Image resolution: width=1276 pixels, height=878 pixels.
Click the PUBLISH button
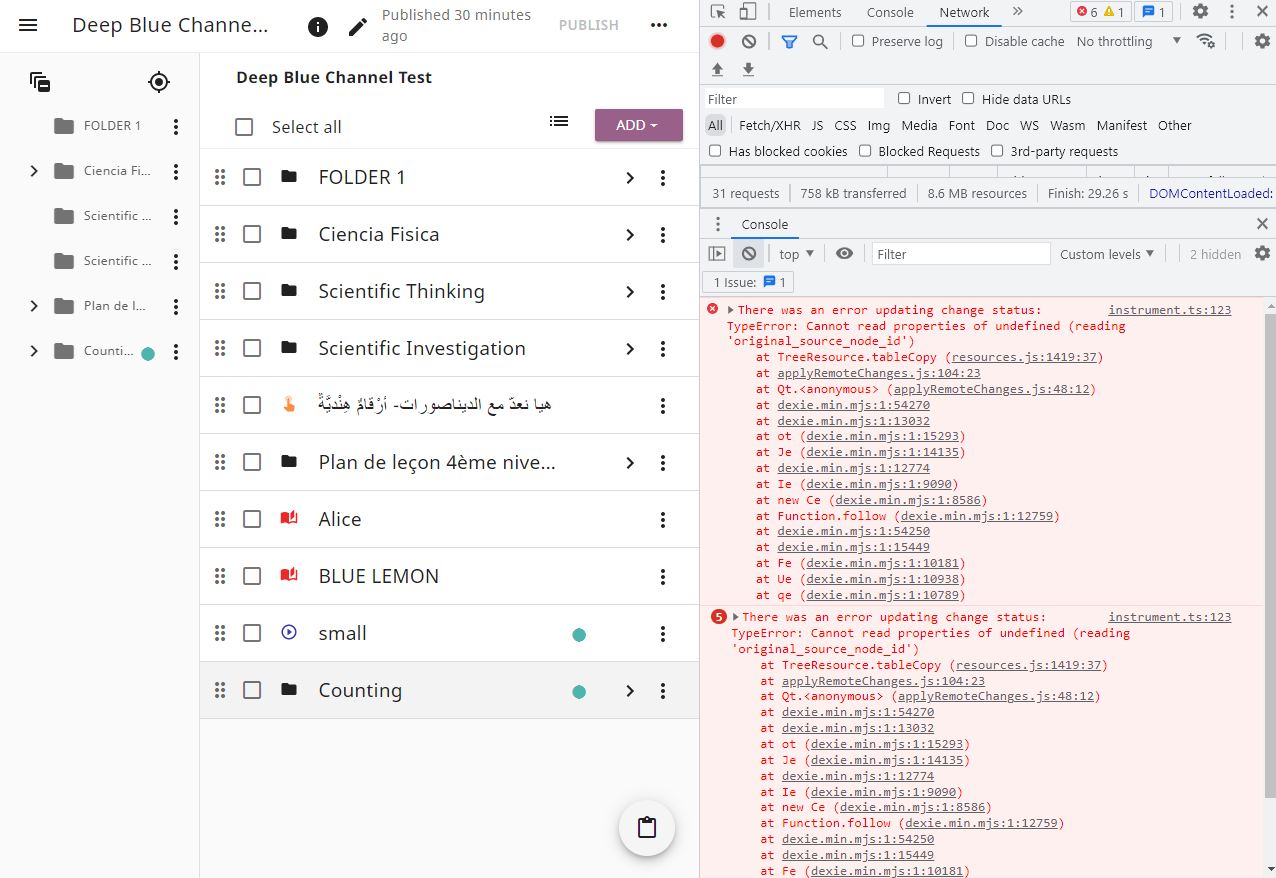tap(588, 25)
